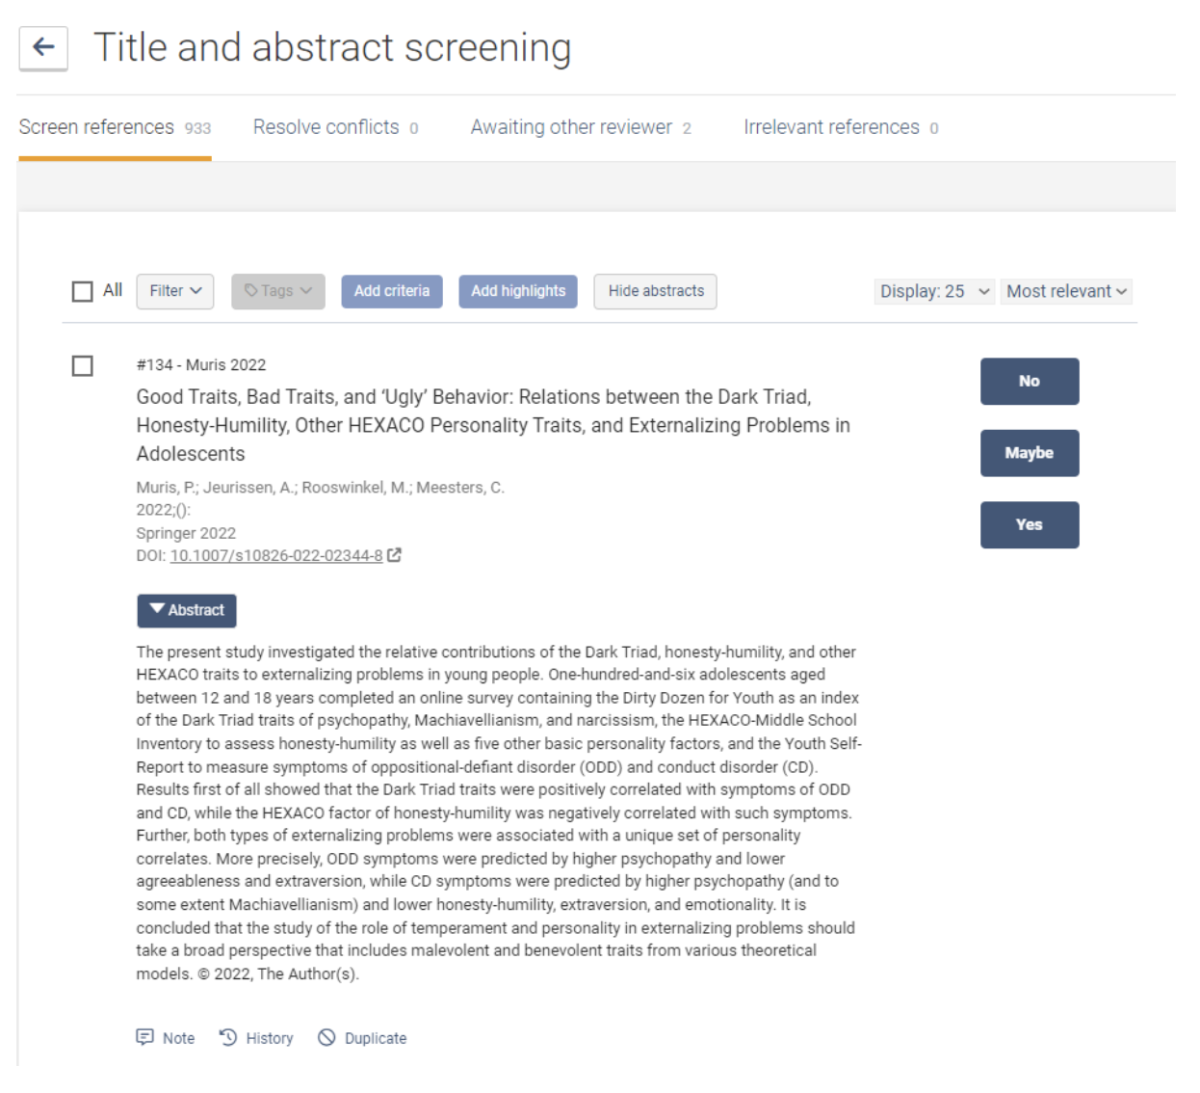Click the Add criteria button
Image resolution: width=1200 pixels, height=1093 pixels.
coord(392,291)
